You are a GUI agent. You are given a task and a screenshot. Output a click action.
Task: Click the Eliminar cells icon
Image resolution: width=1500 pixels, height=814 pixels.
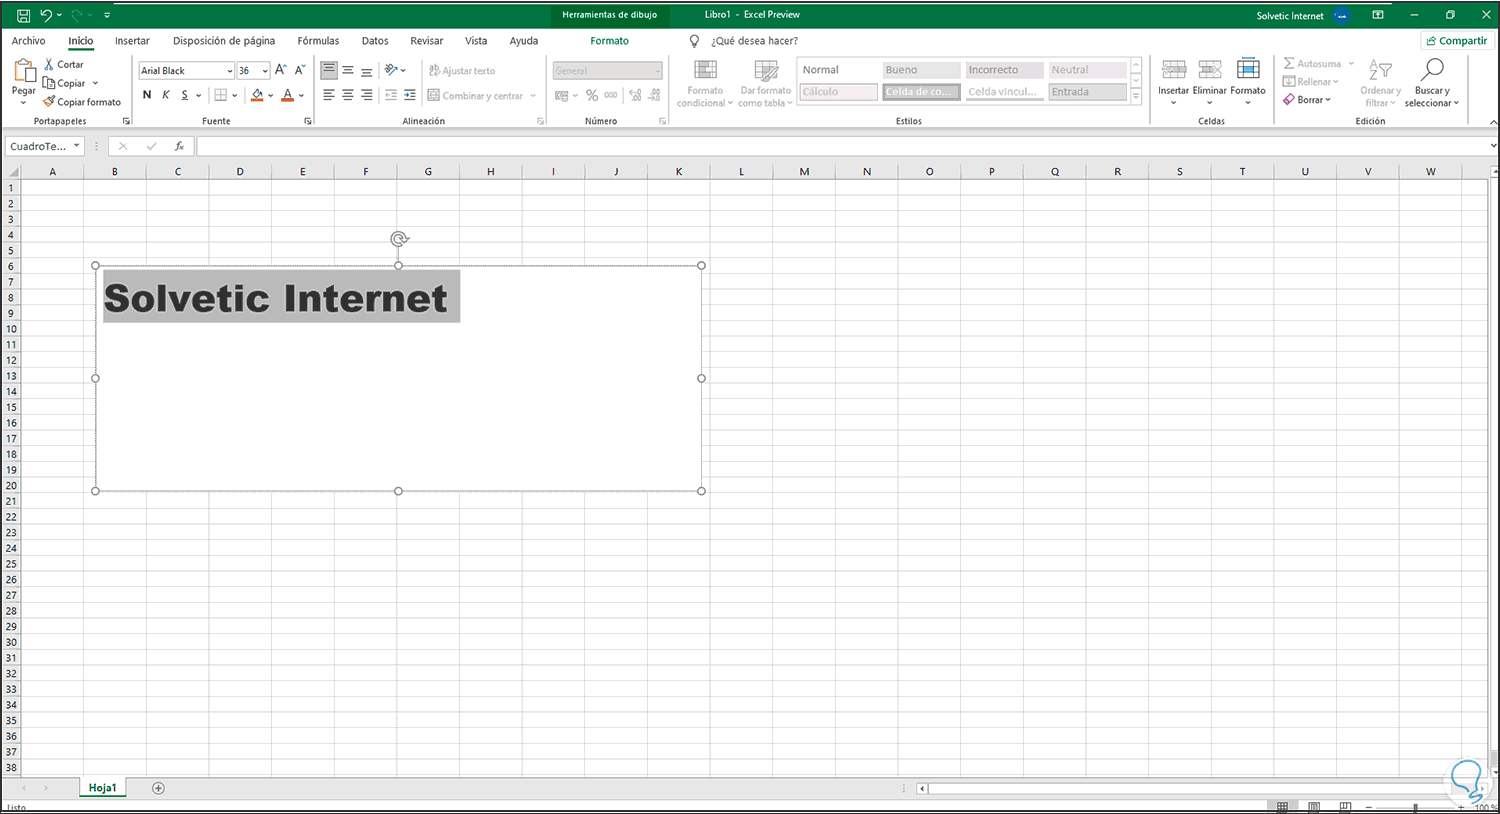click(x=1210, y=70)
